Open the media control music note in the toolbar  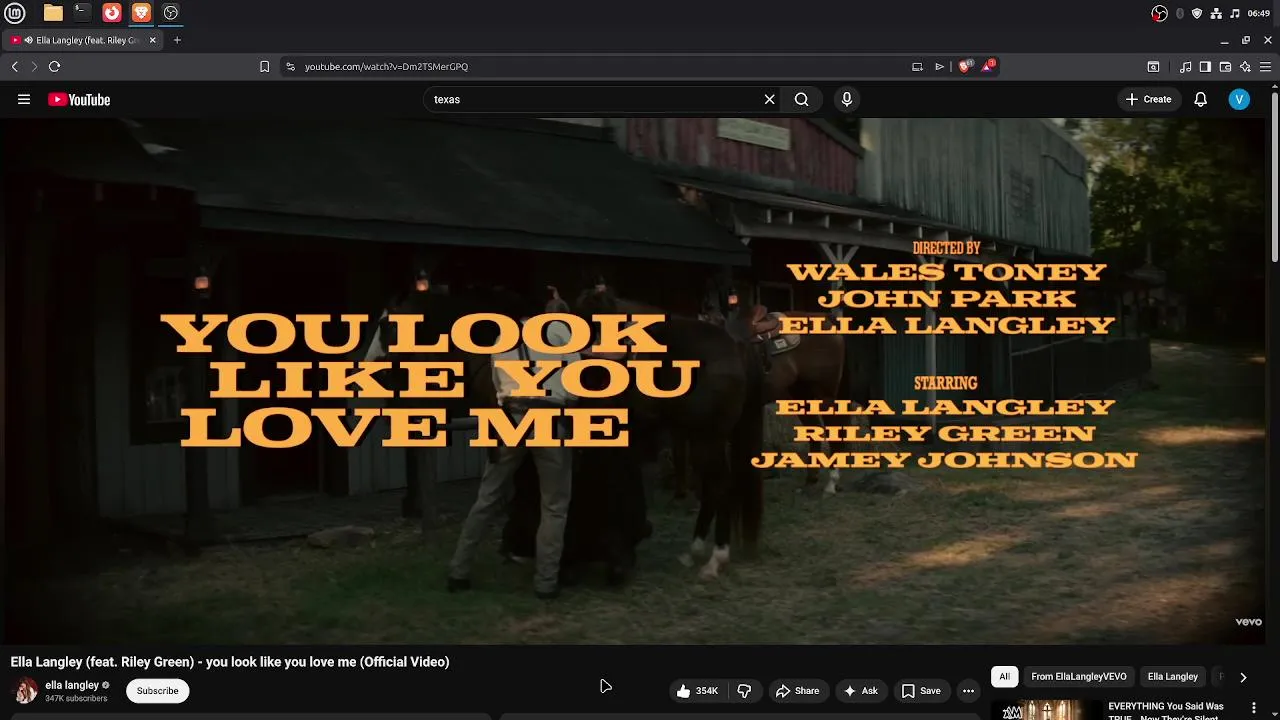(x=1186, y=66)
